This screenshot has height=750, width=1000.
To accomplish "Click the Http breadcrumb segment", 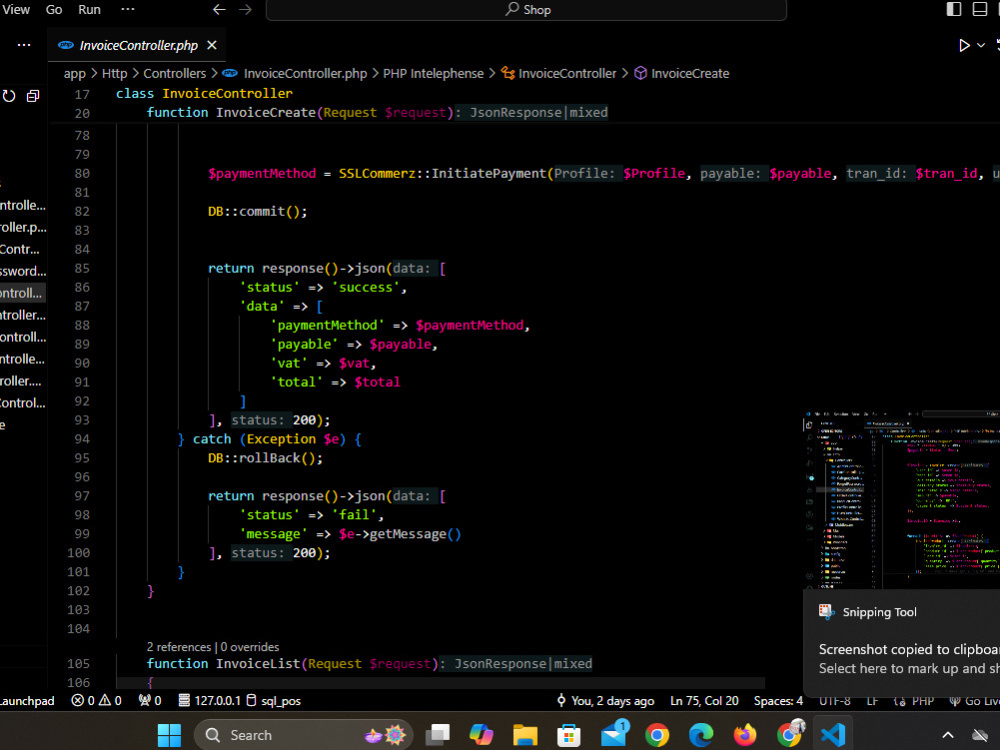I will click(x=115, y=73).
